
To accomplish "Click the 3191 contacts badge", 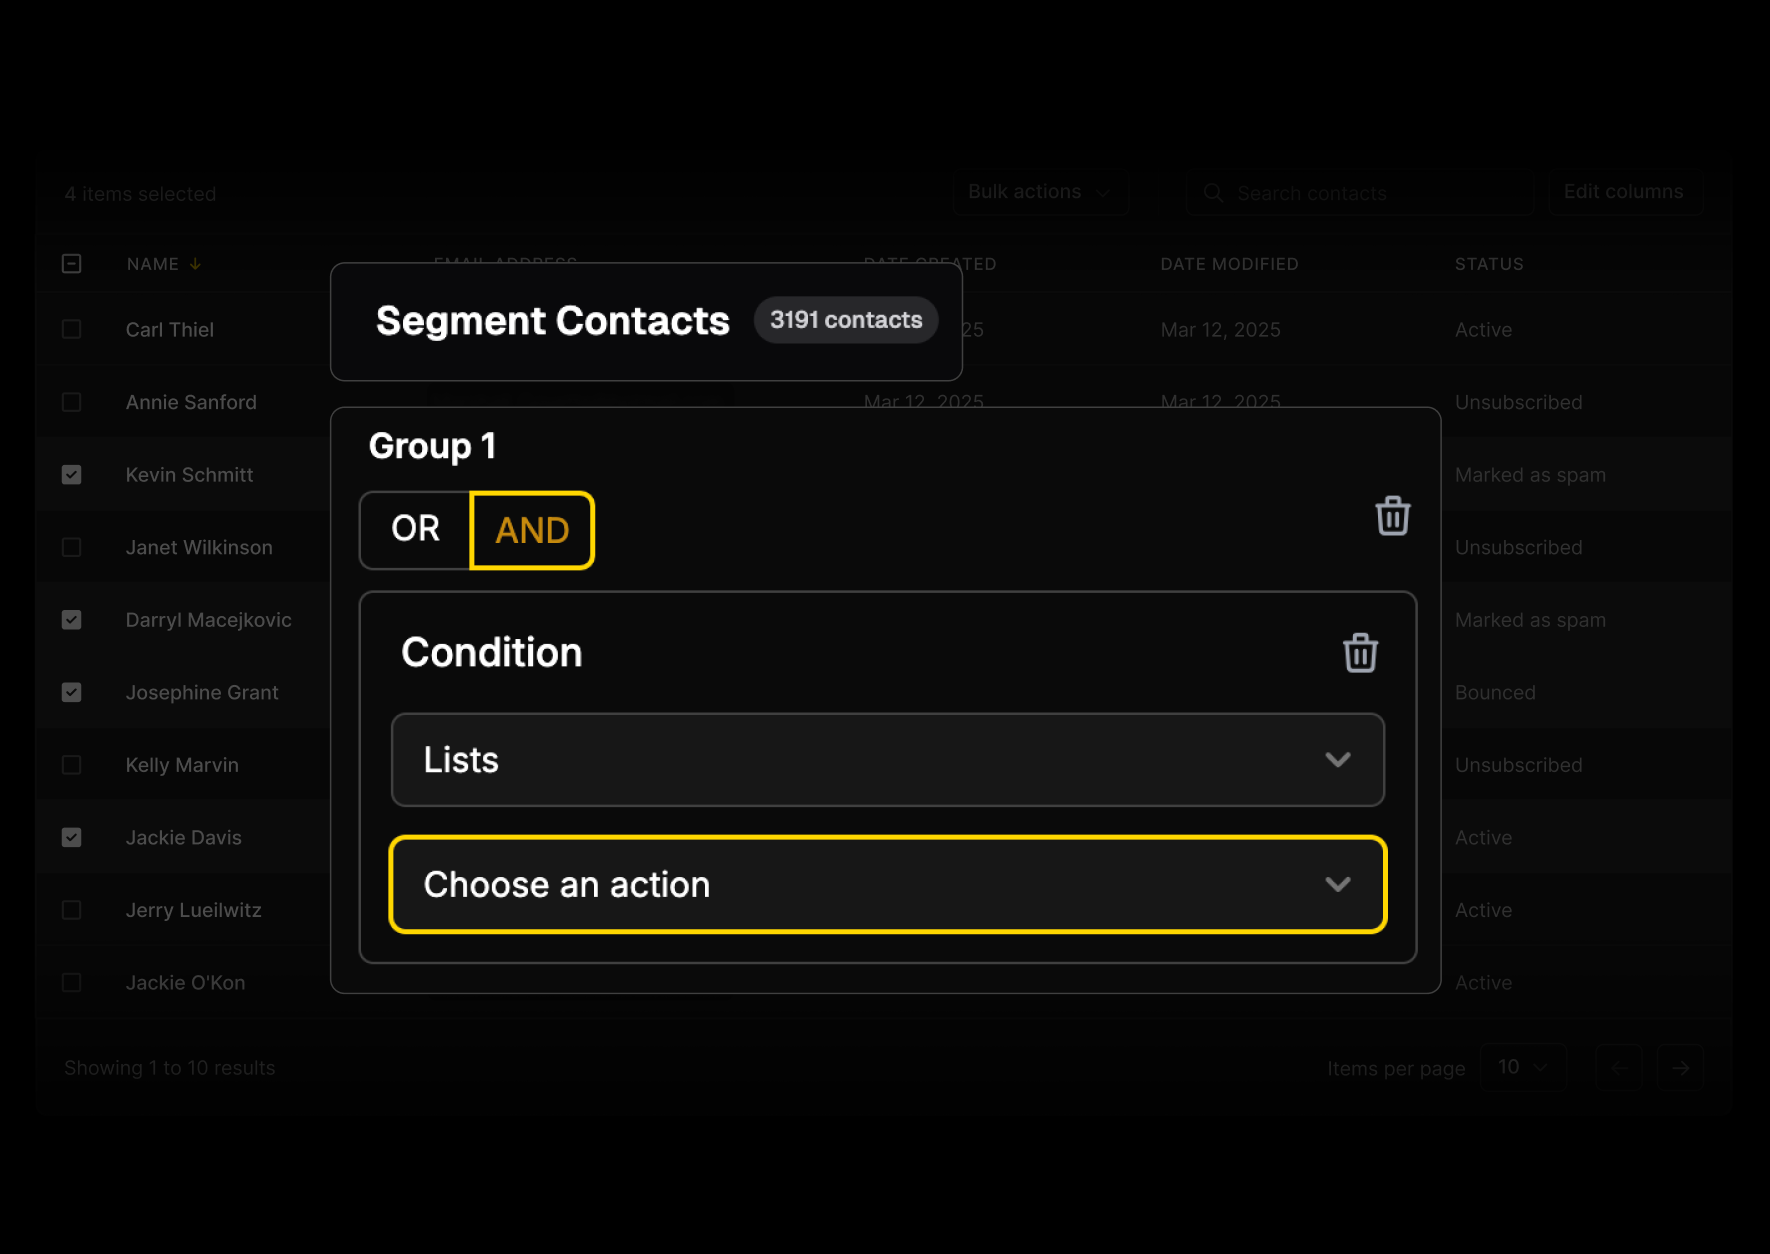I will 846,320.
